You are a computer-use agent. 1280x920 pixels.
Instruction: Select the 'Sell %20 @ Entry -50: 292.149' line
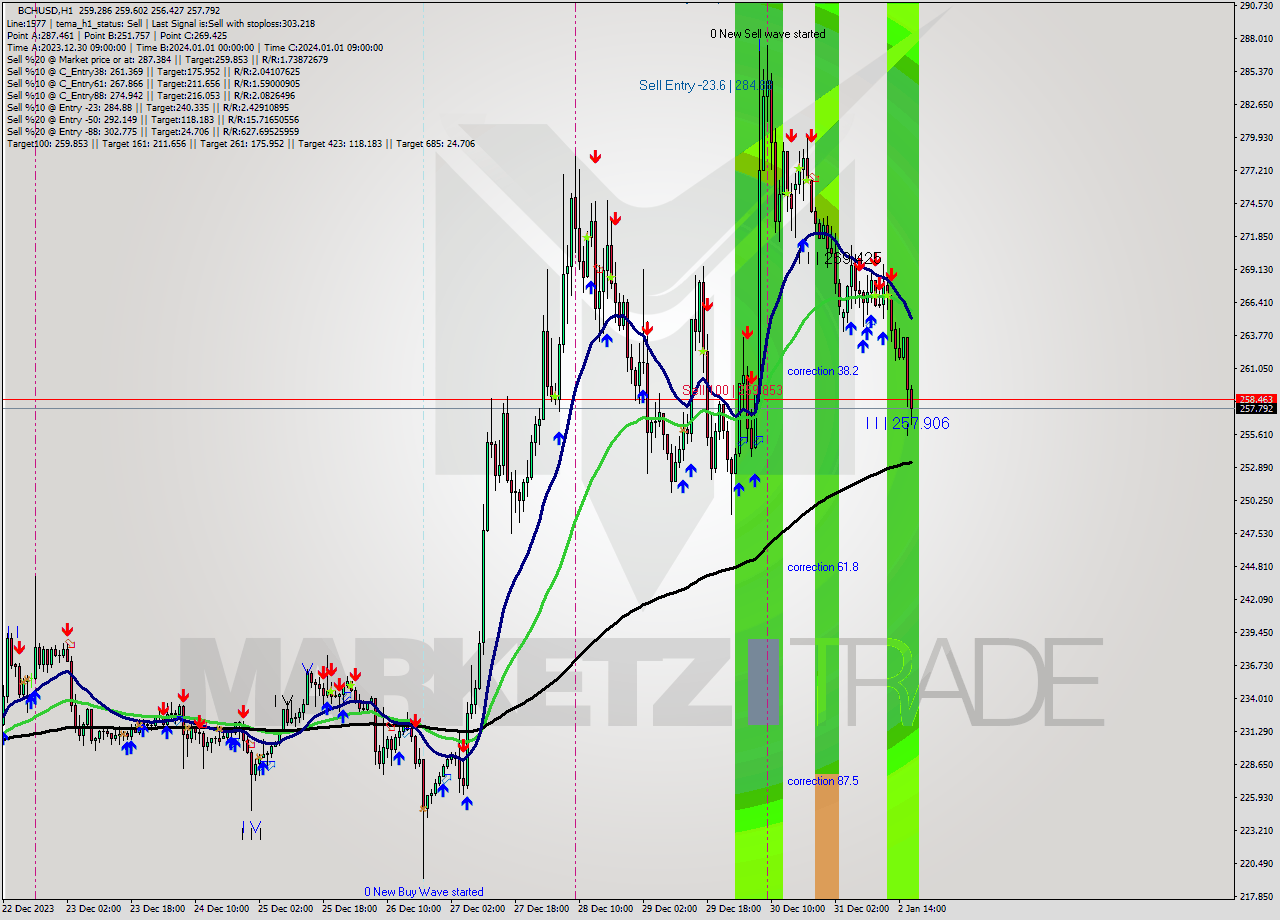[x=153, y=120]
